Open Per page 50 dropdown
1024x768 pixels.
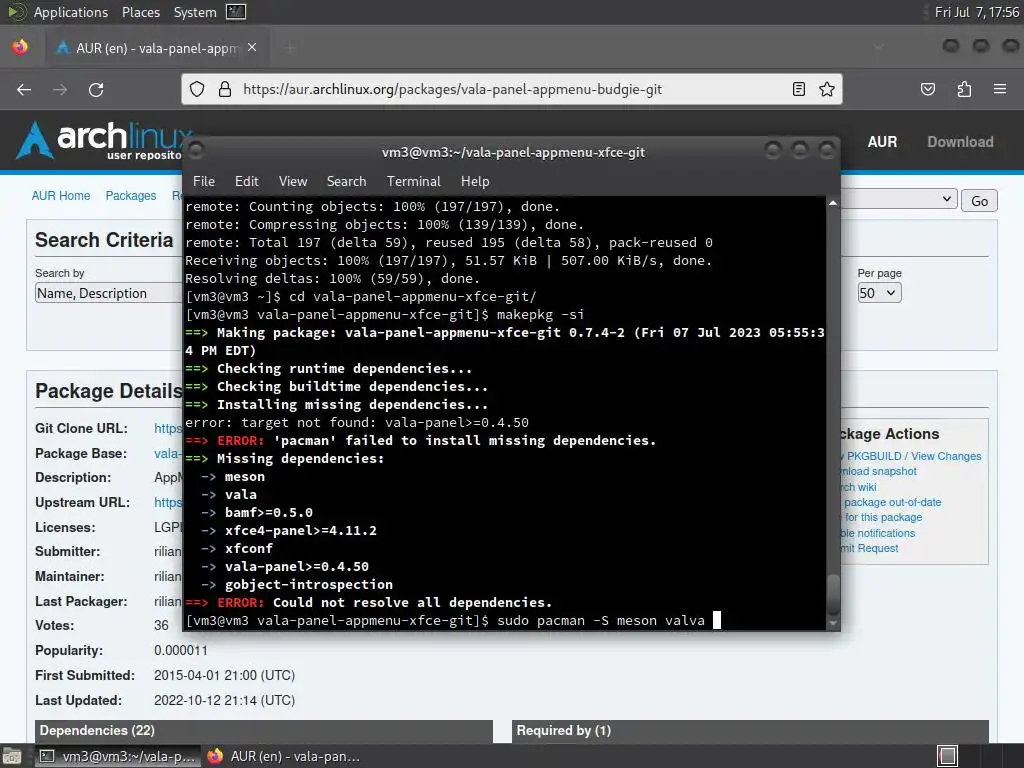click(879, 293)
